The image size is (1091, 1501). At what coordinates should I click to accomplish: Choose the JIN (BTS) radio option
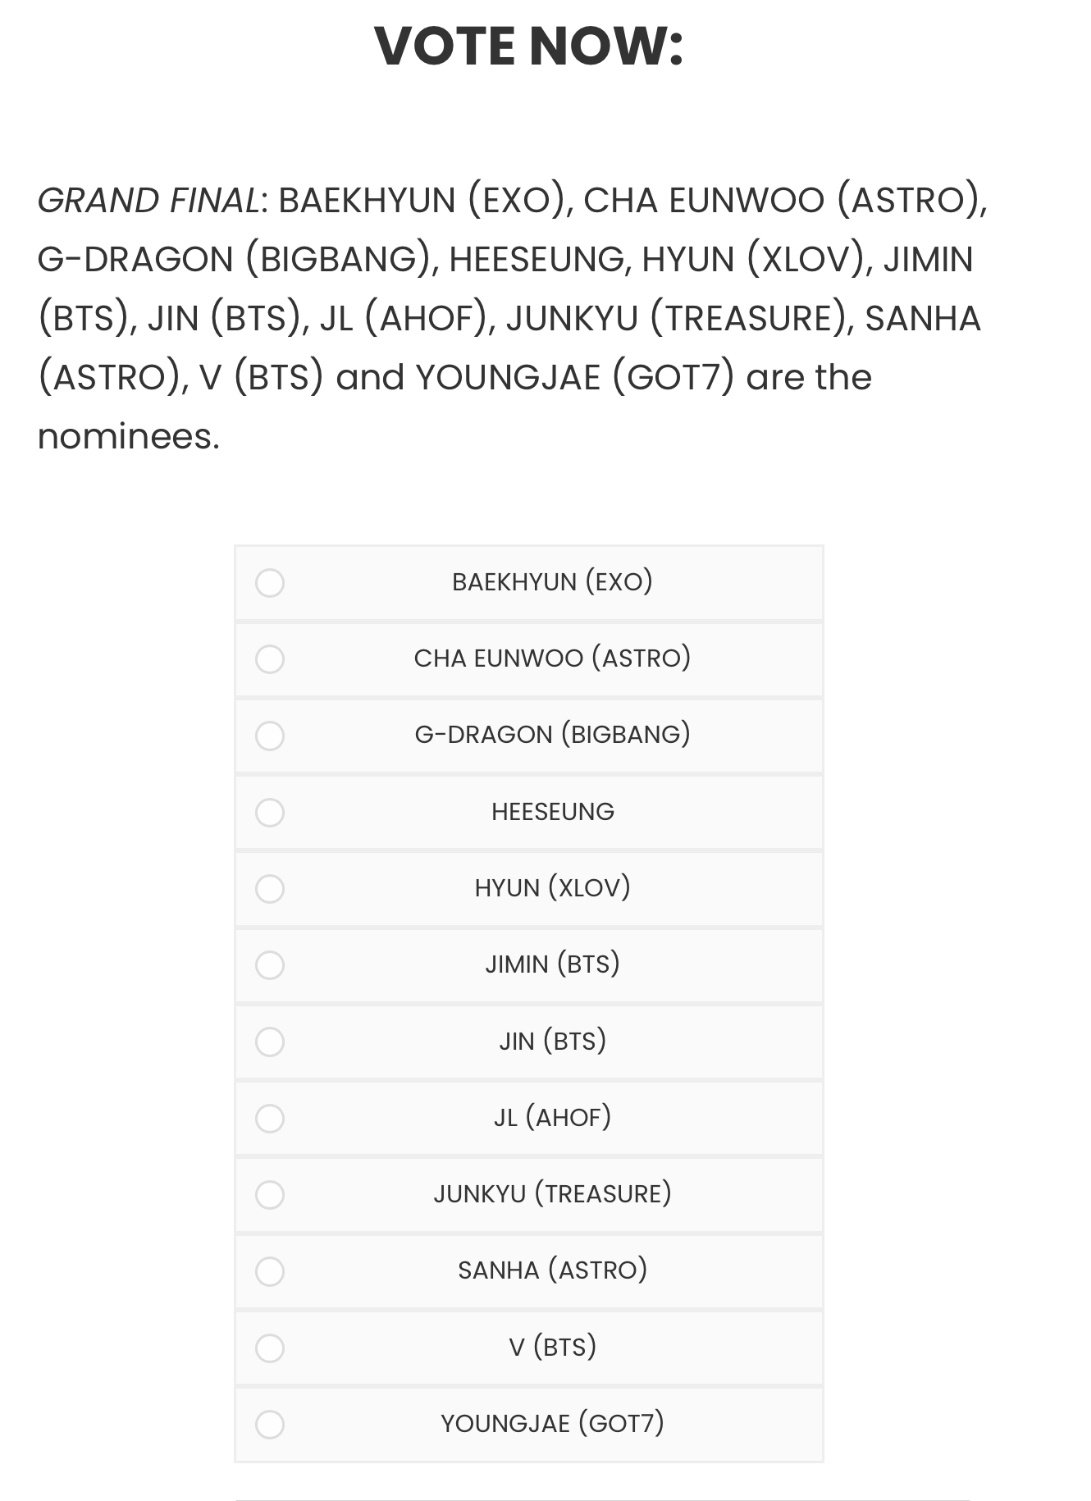click(x=270, y=1042)
